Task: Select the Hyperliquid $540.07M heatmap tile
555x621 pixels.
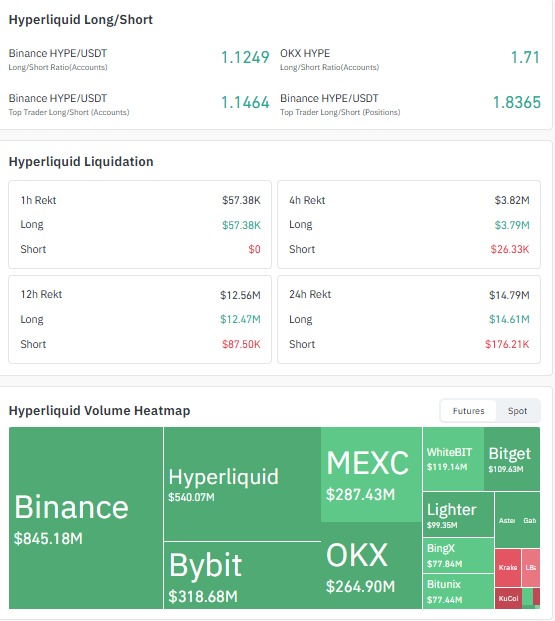Action: click(242, 484)
